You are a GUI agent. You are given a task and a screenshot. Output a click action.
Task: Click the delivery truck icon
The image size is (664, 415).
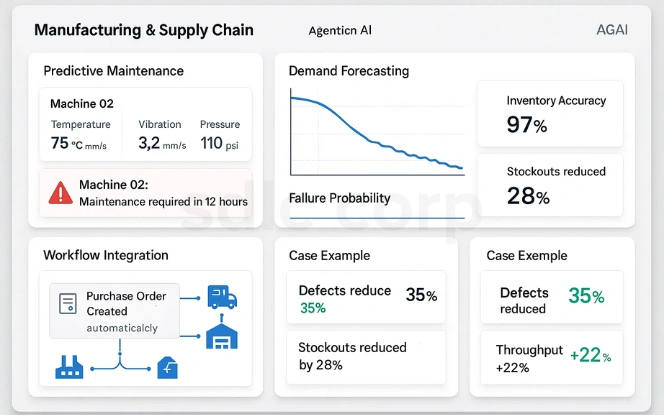pyautogui.click(x=221, y=297)
